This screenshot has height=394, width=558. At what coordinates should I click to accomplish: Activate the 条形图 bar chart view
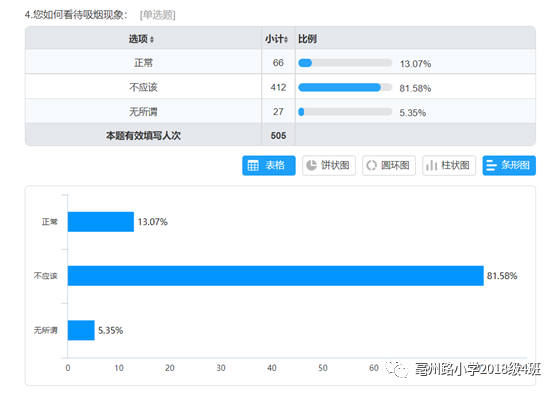(x=509, y=166)
